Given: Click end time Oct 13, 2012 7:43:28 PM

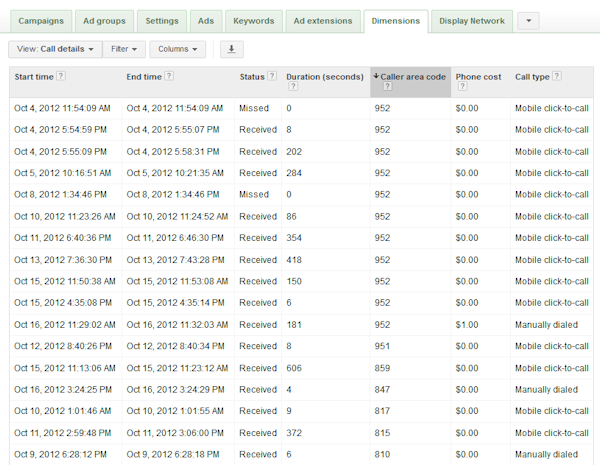Looking at the screenshot, I should [175, 260].
